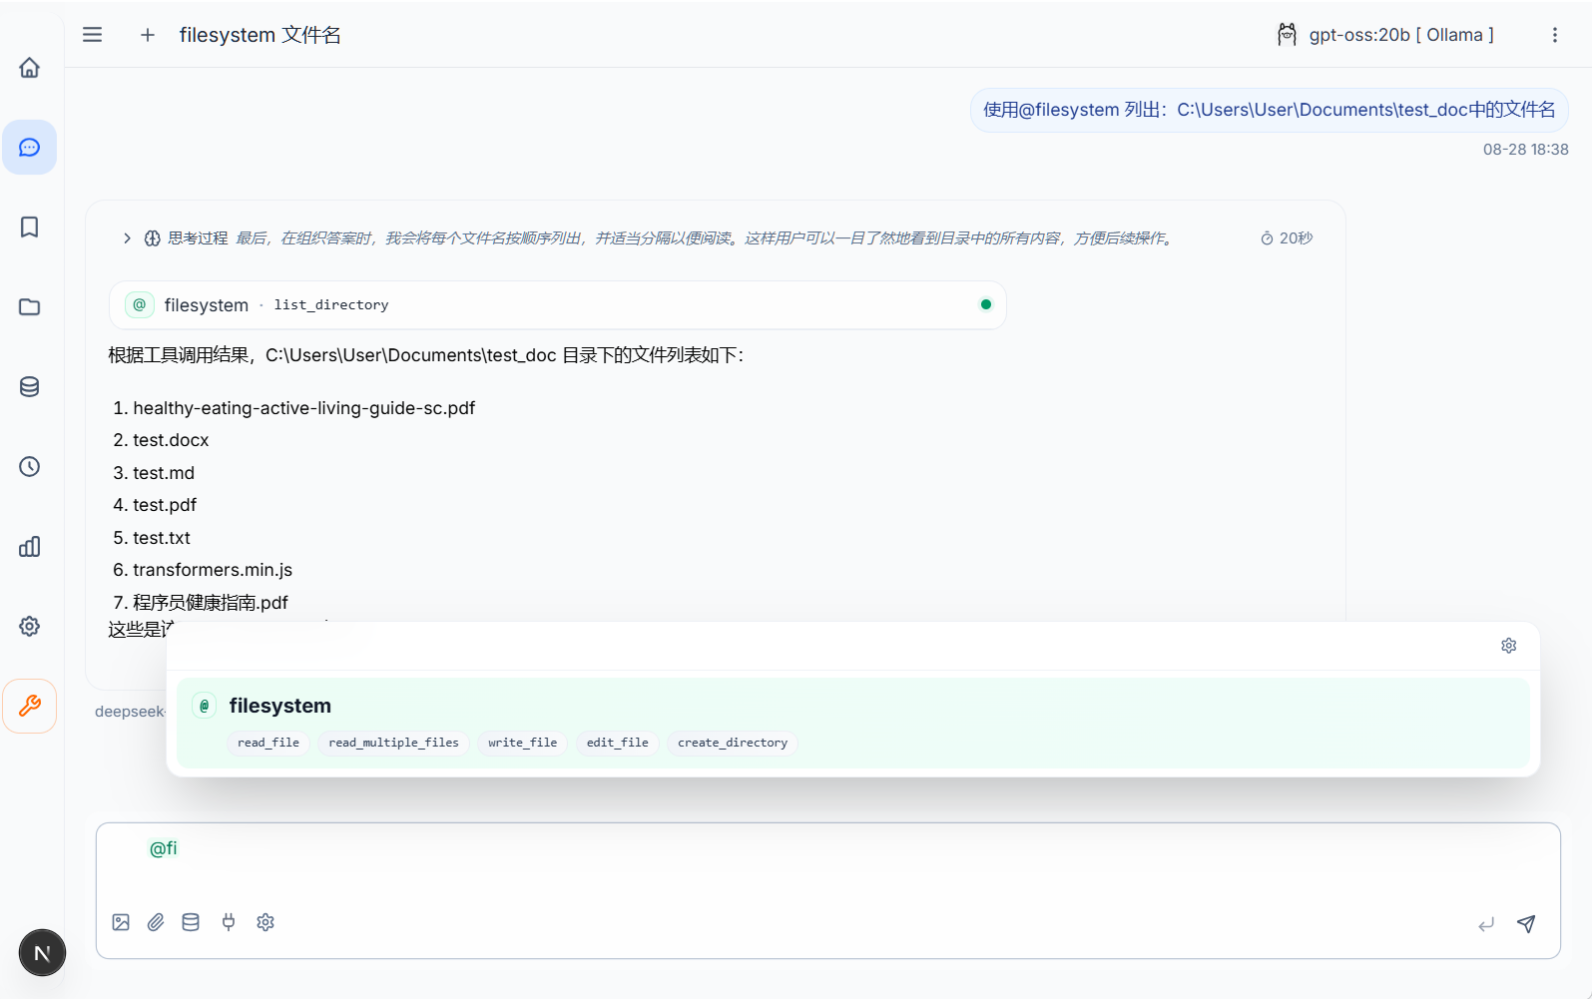Click the paperclip attachment icon
The height and width of the screenshot is (999, 1592).
click(156, 922)
